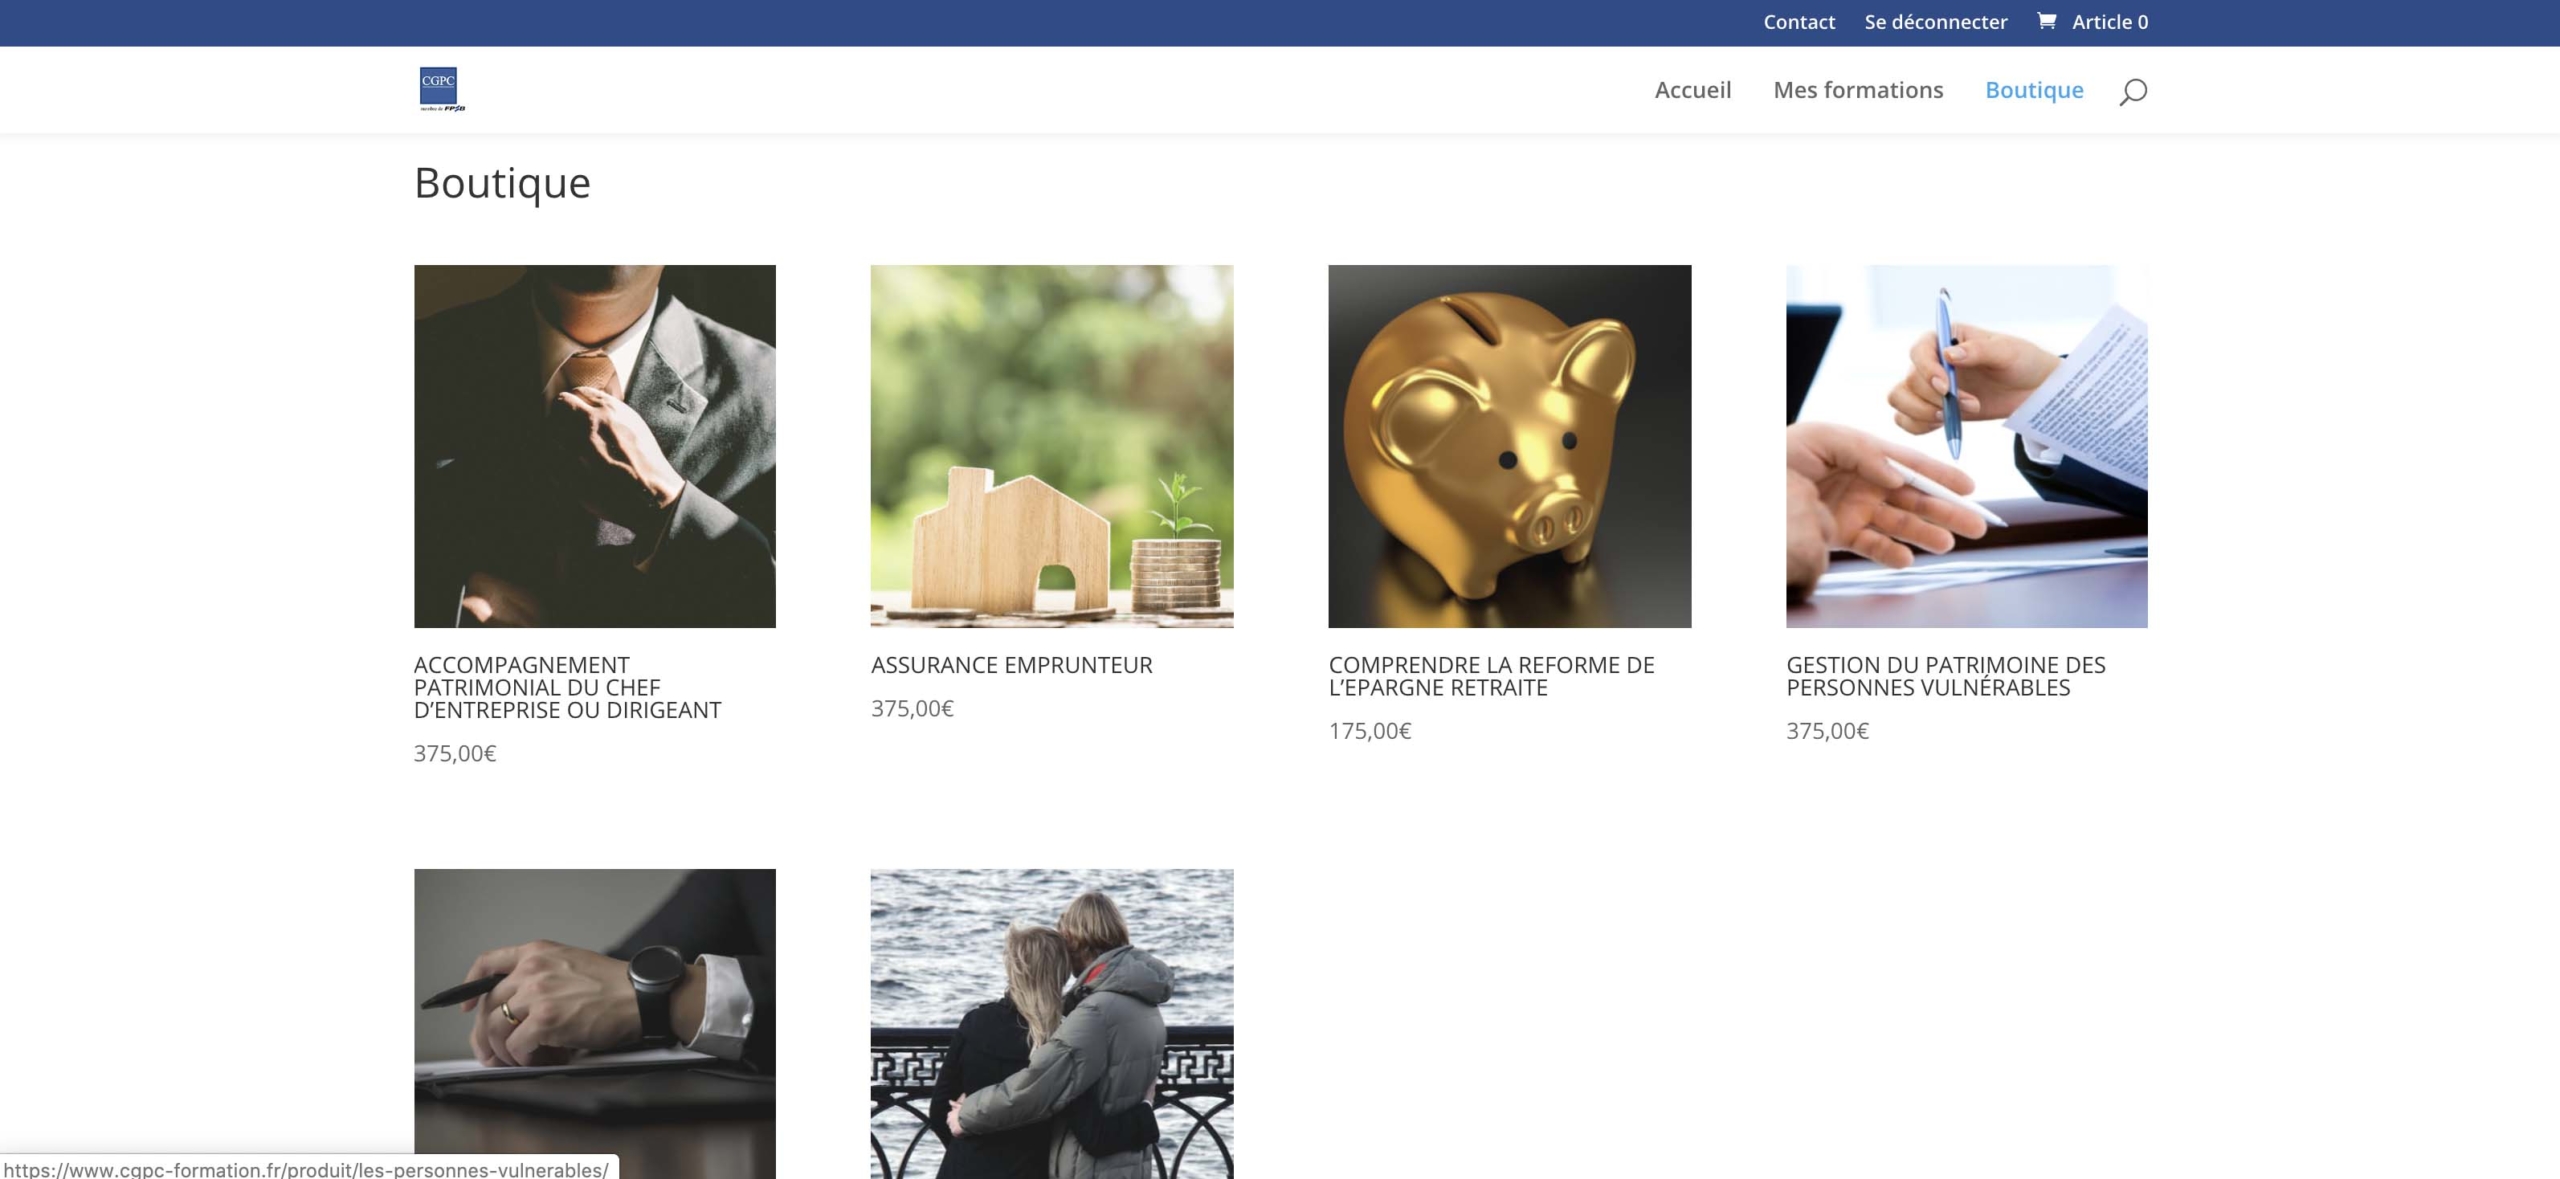Open the Contact link

tap(1799, 22)
